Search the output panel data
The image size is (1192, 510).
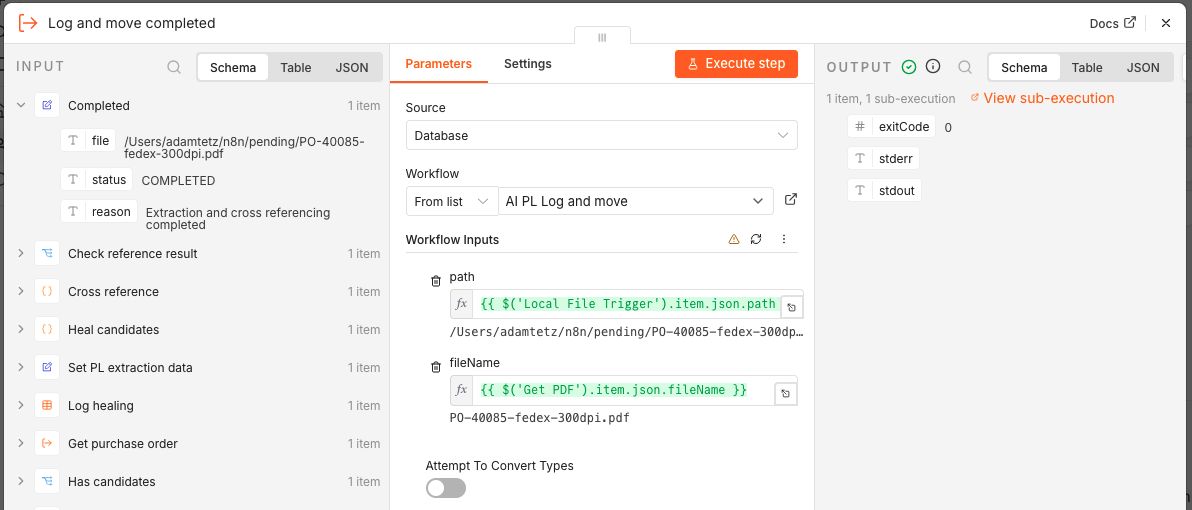coord(965,67)
